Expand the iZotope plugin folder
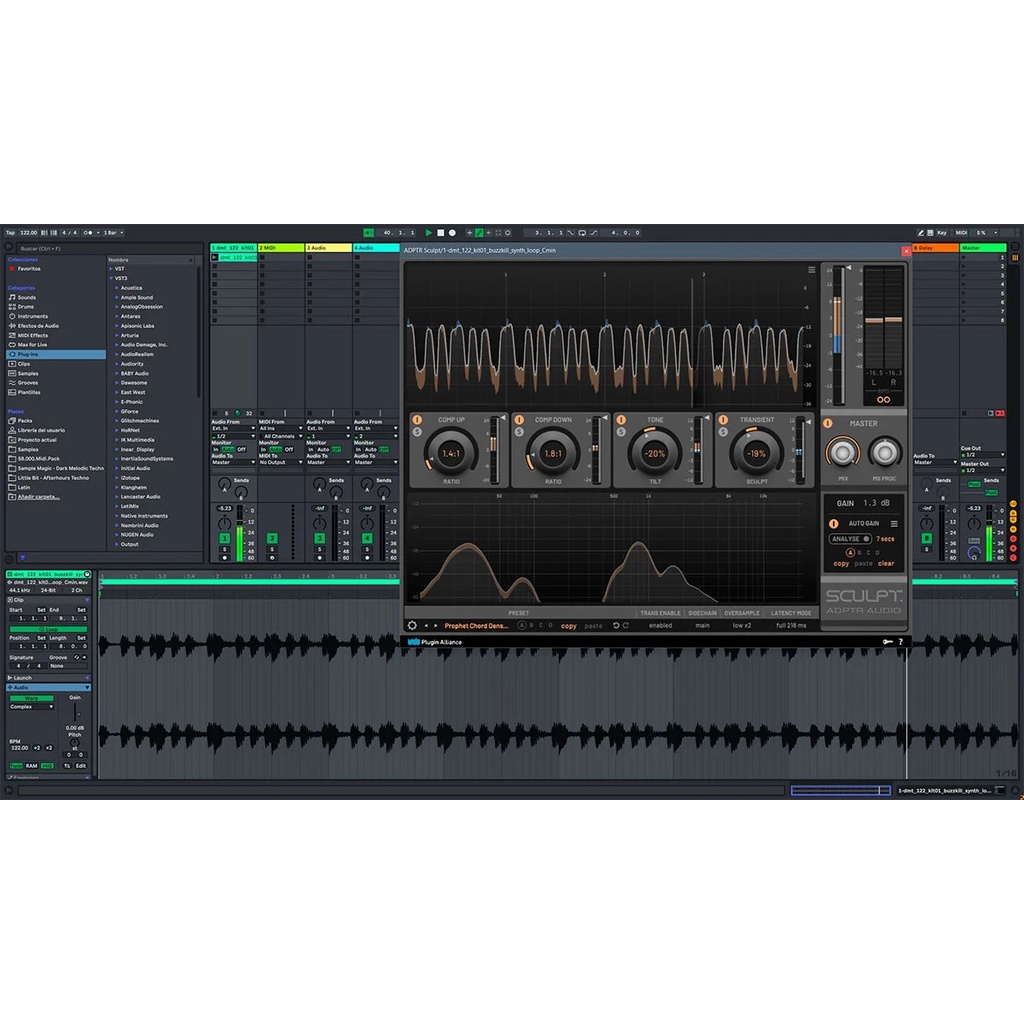This screenshot has height=1024, width=1024. (x=117, y=477)
